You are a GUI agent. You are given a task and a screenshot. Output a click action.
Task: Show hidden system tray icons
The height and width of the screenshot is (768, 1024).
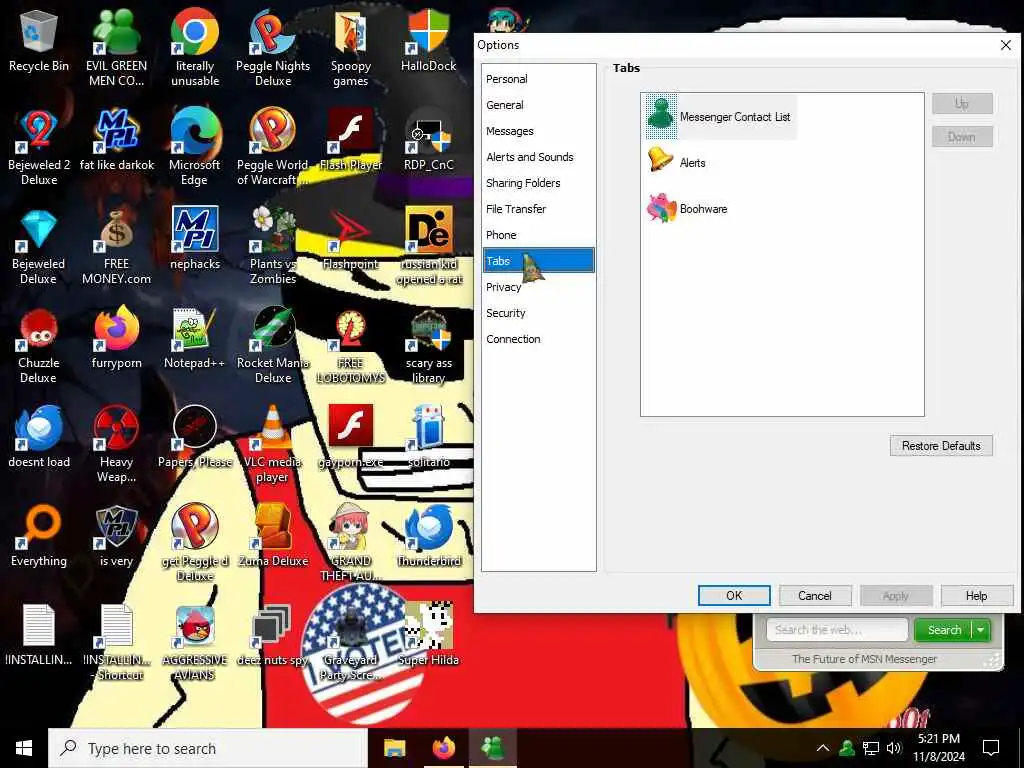823,748
